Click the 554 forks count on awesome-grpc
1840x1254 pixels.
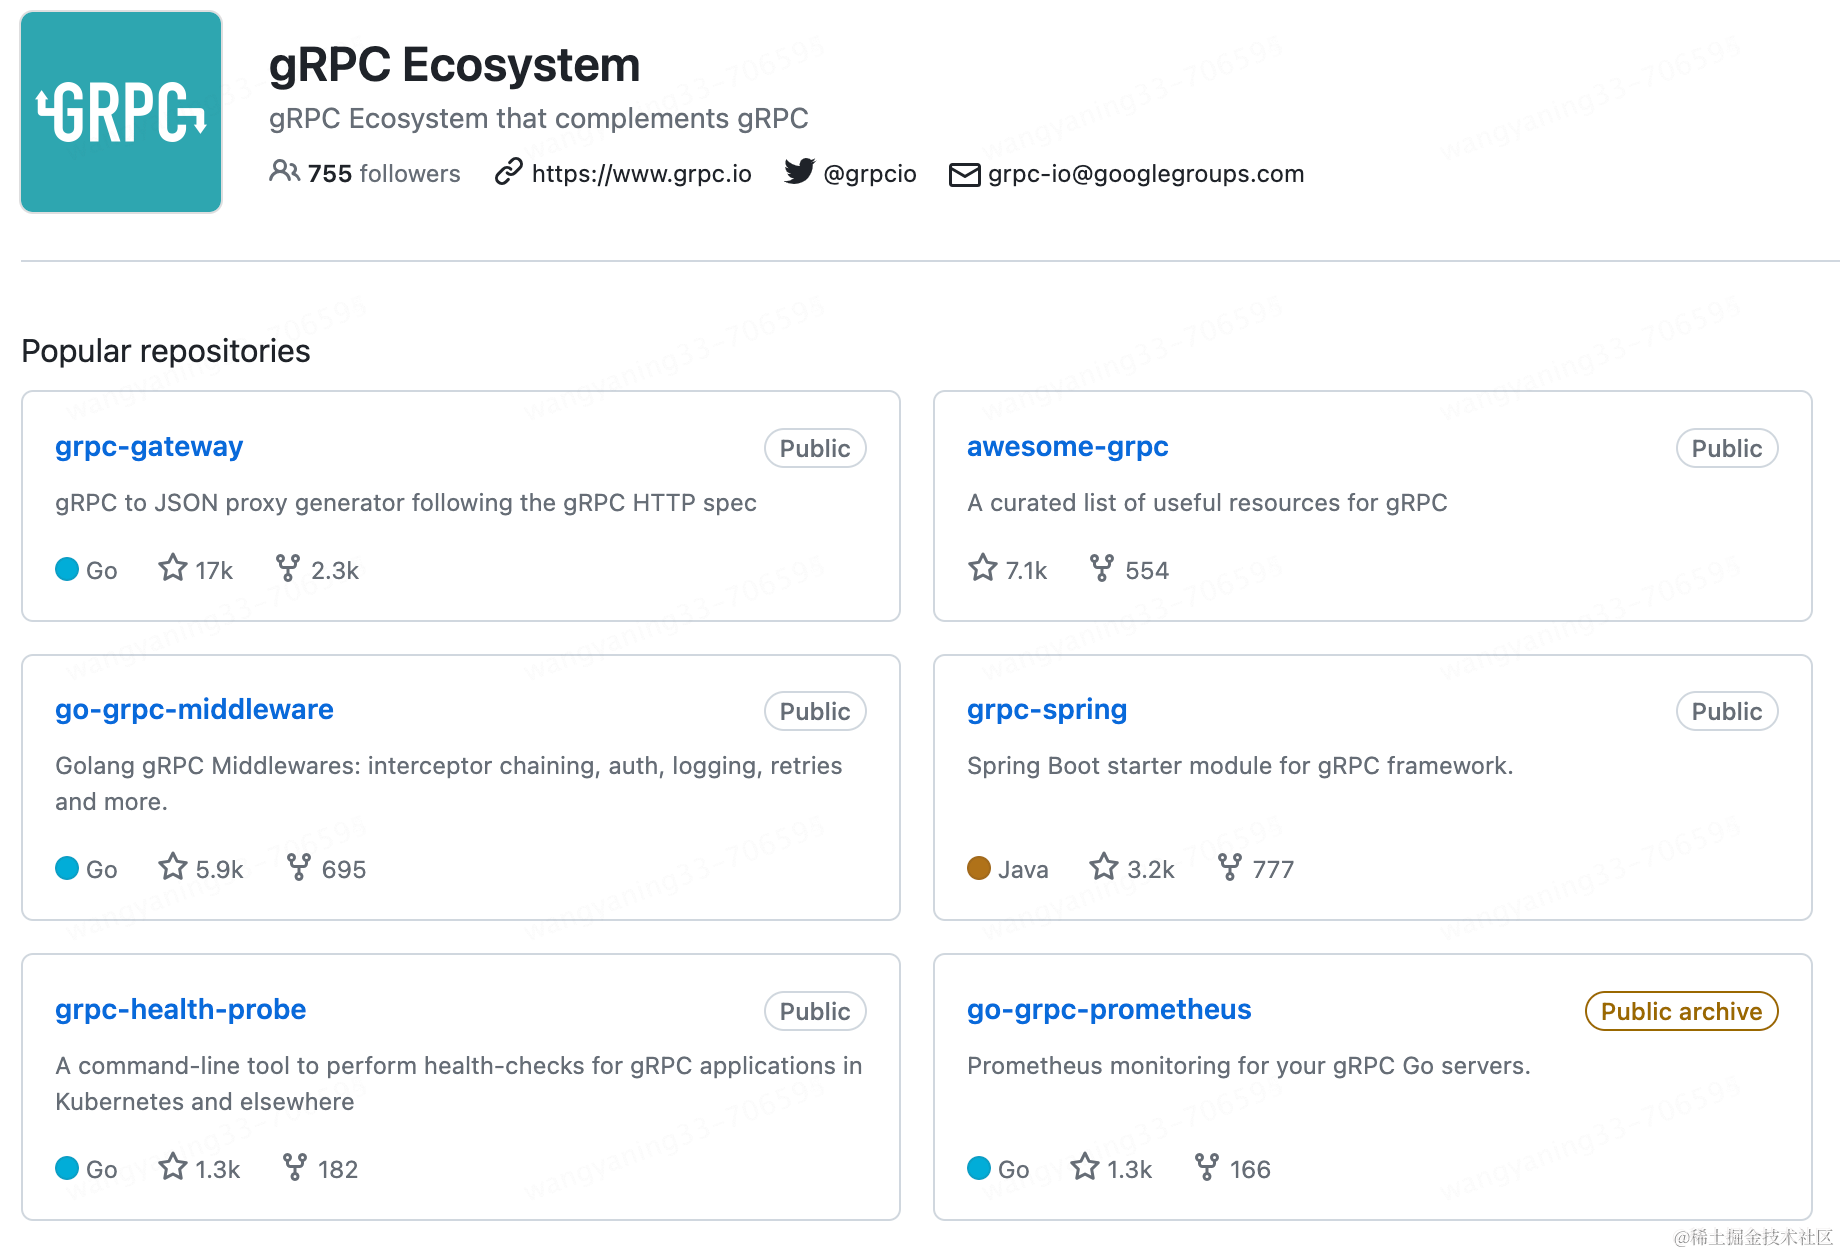point(1147,571)
